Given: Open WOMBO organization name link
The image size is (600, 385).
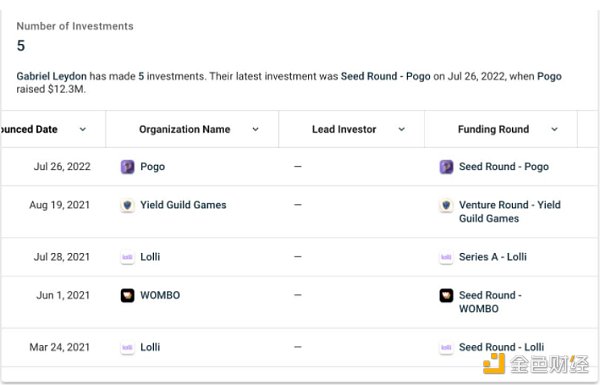Looking at the screenshot, I should [x=160, y=295].
